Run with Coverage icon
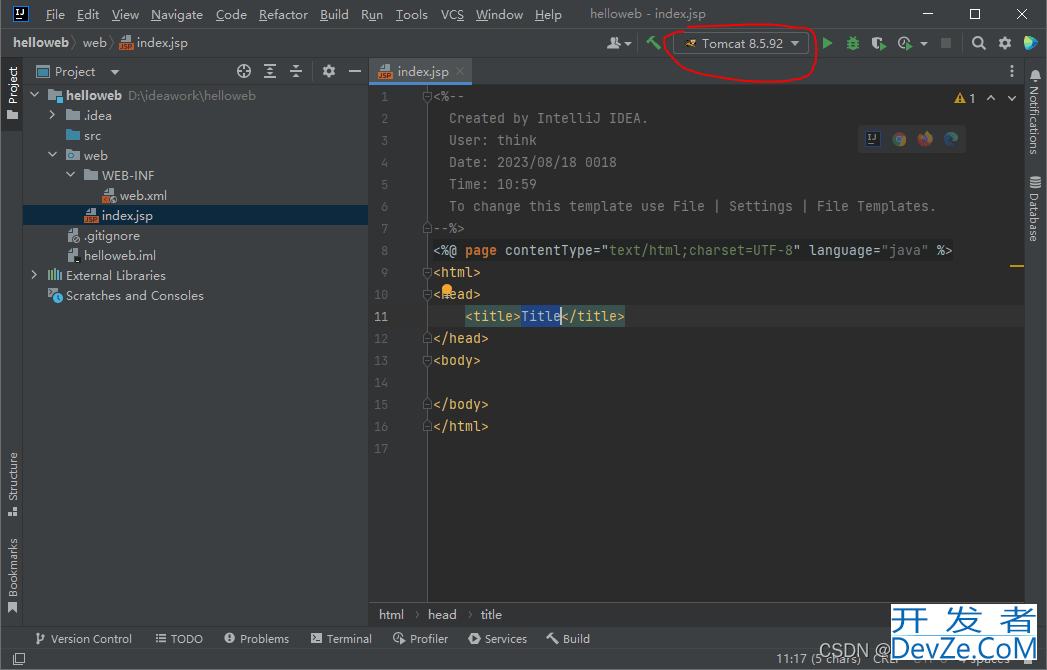The width and height of the screenshot is (1047, 670). click(878, 43)
